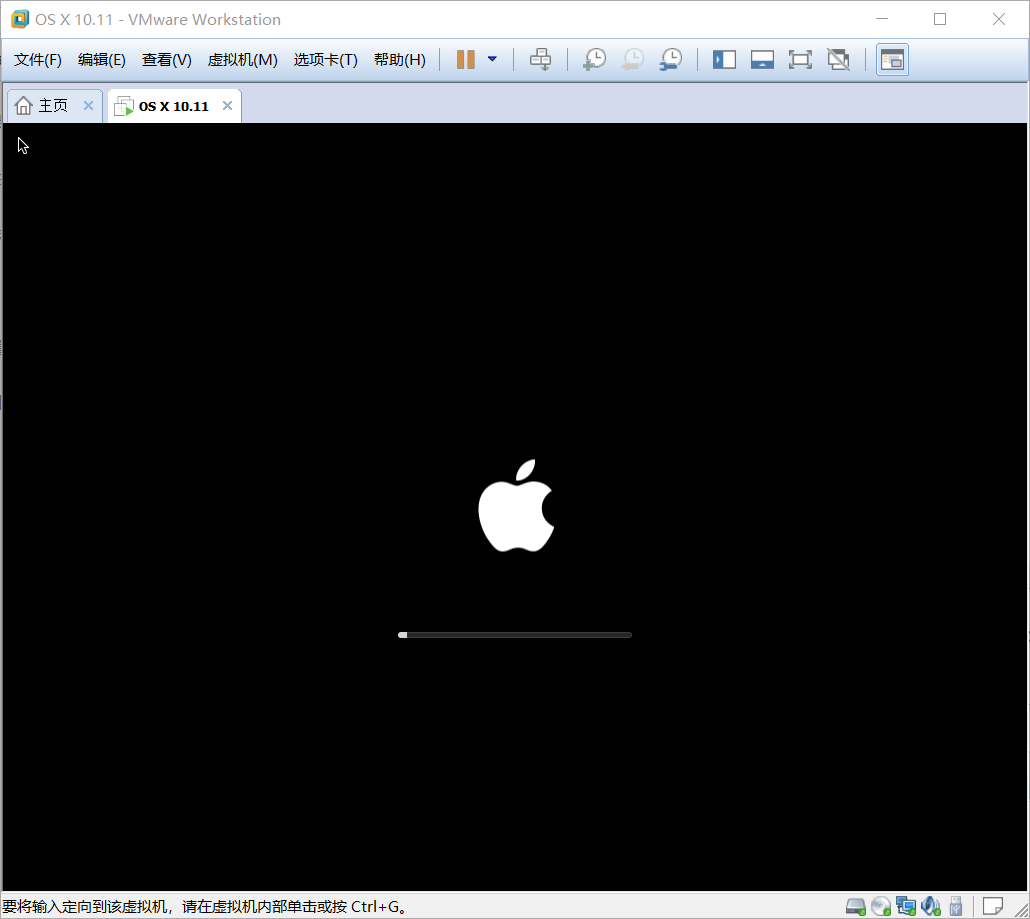Open the power options dropdown arrow
The height and width of the screenshot is (919, 1030).
click(492, 59)
